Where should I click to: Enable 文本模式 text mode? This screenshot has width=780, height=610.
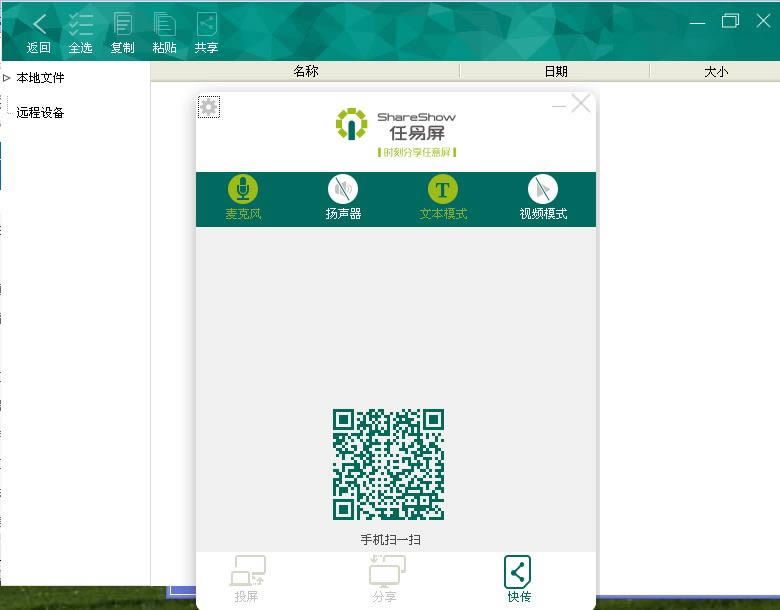tap(443, 189)
